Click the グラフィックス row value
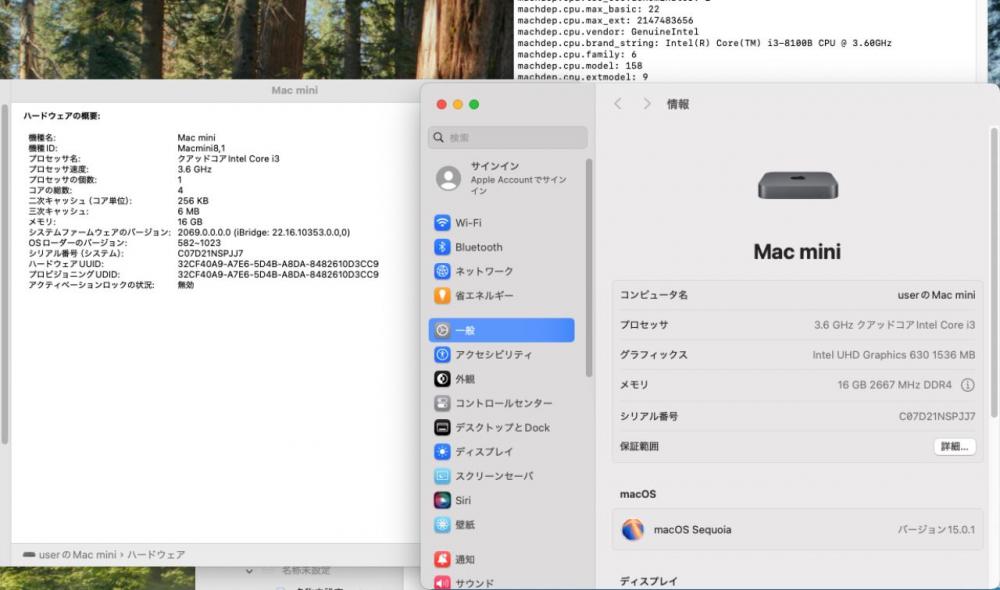This screenshot has width=1000, height=590. click(x=893, y=355)
